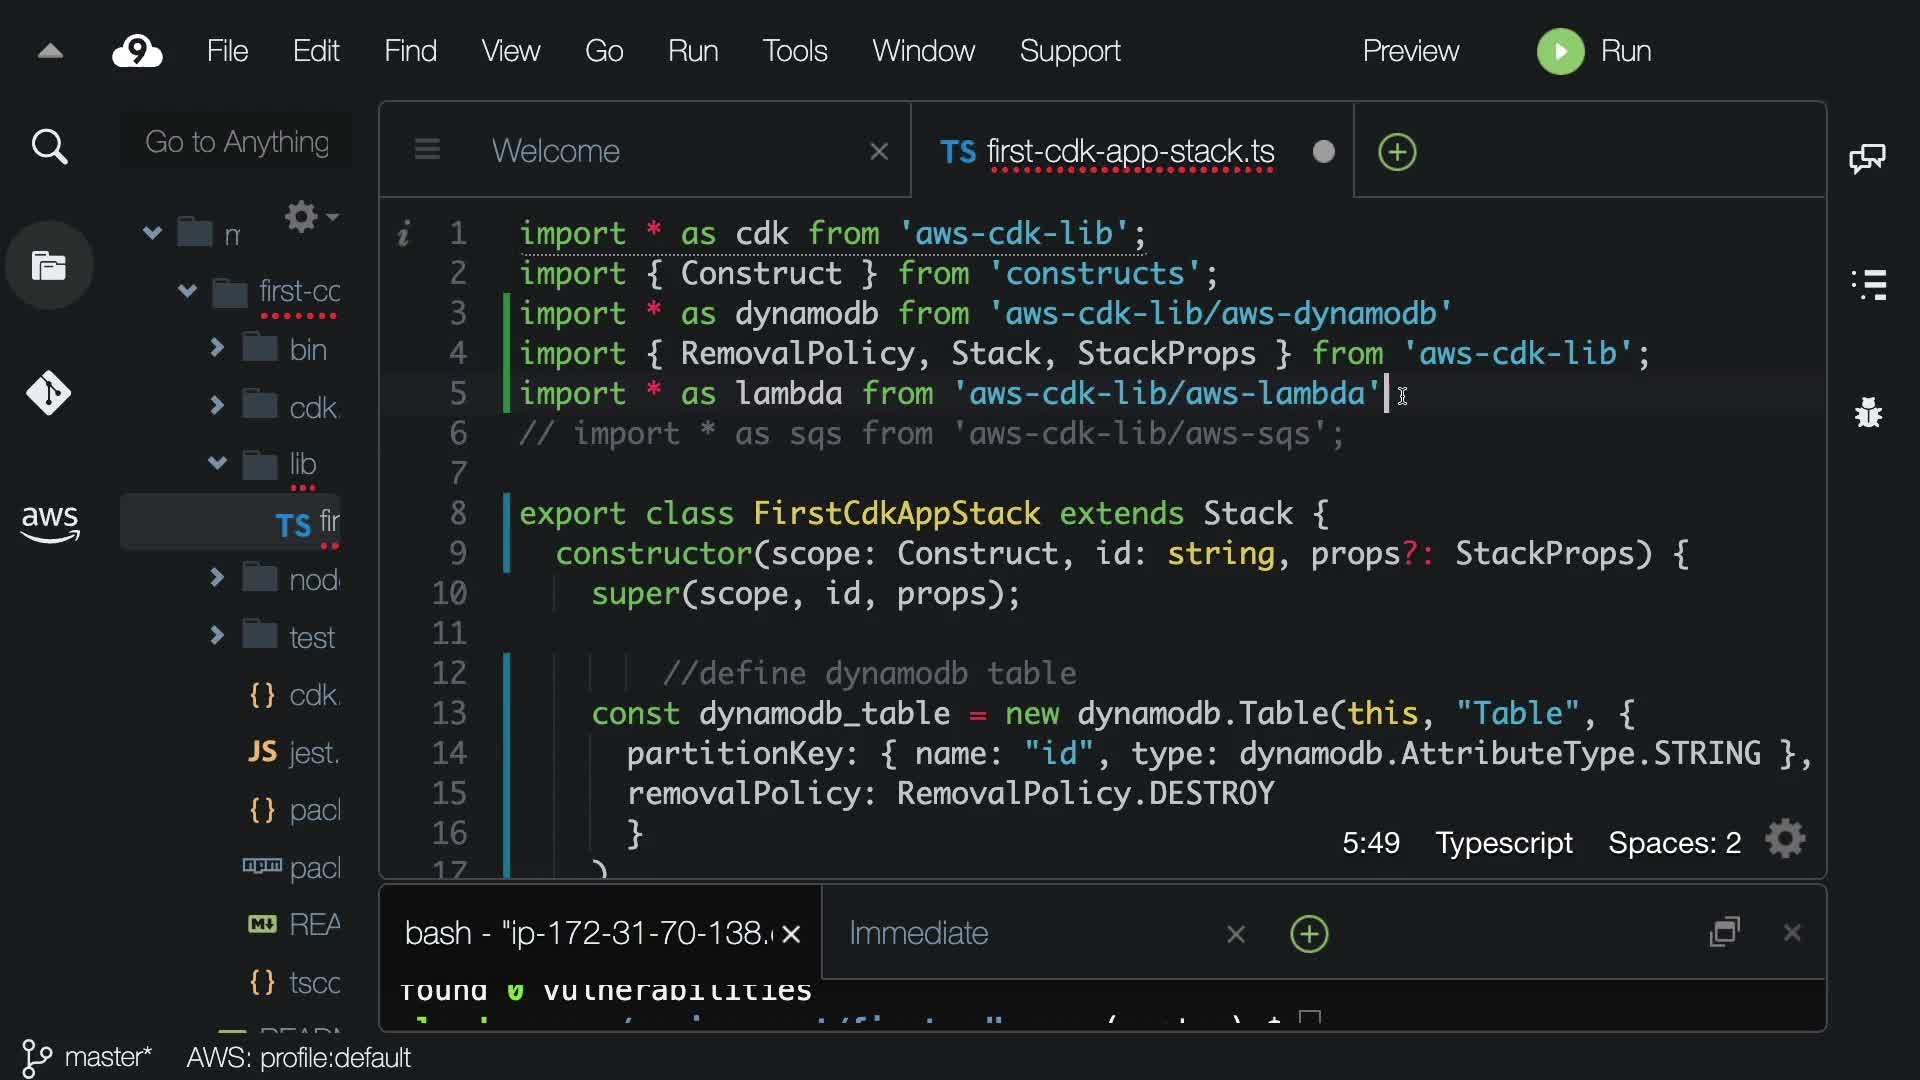Open the AWS Toolkit sidebar panel
The height and width of the screenshot is (1080, 1920).
pyautogui.click(x=49, y=522)
